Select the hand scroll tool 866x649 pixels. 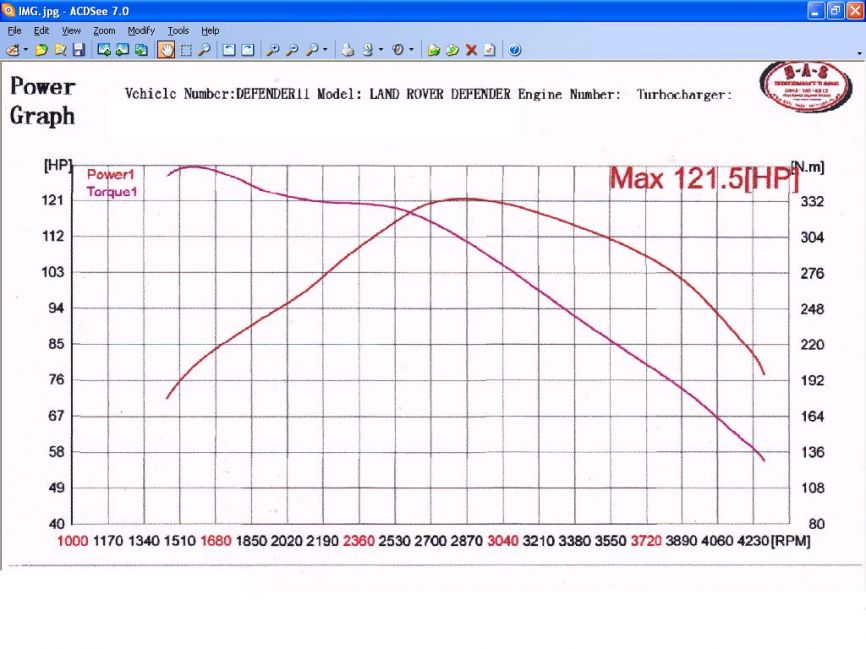coord(166,50)
